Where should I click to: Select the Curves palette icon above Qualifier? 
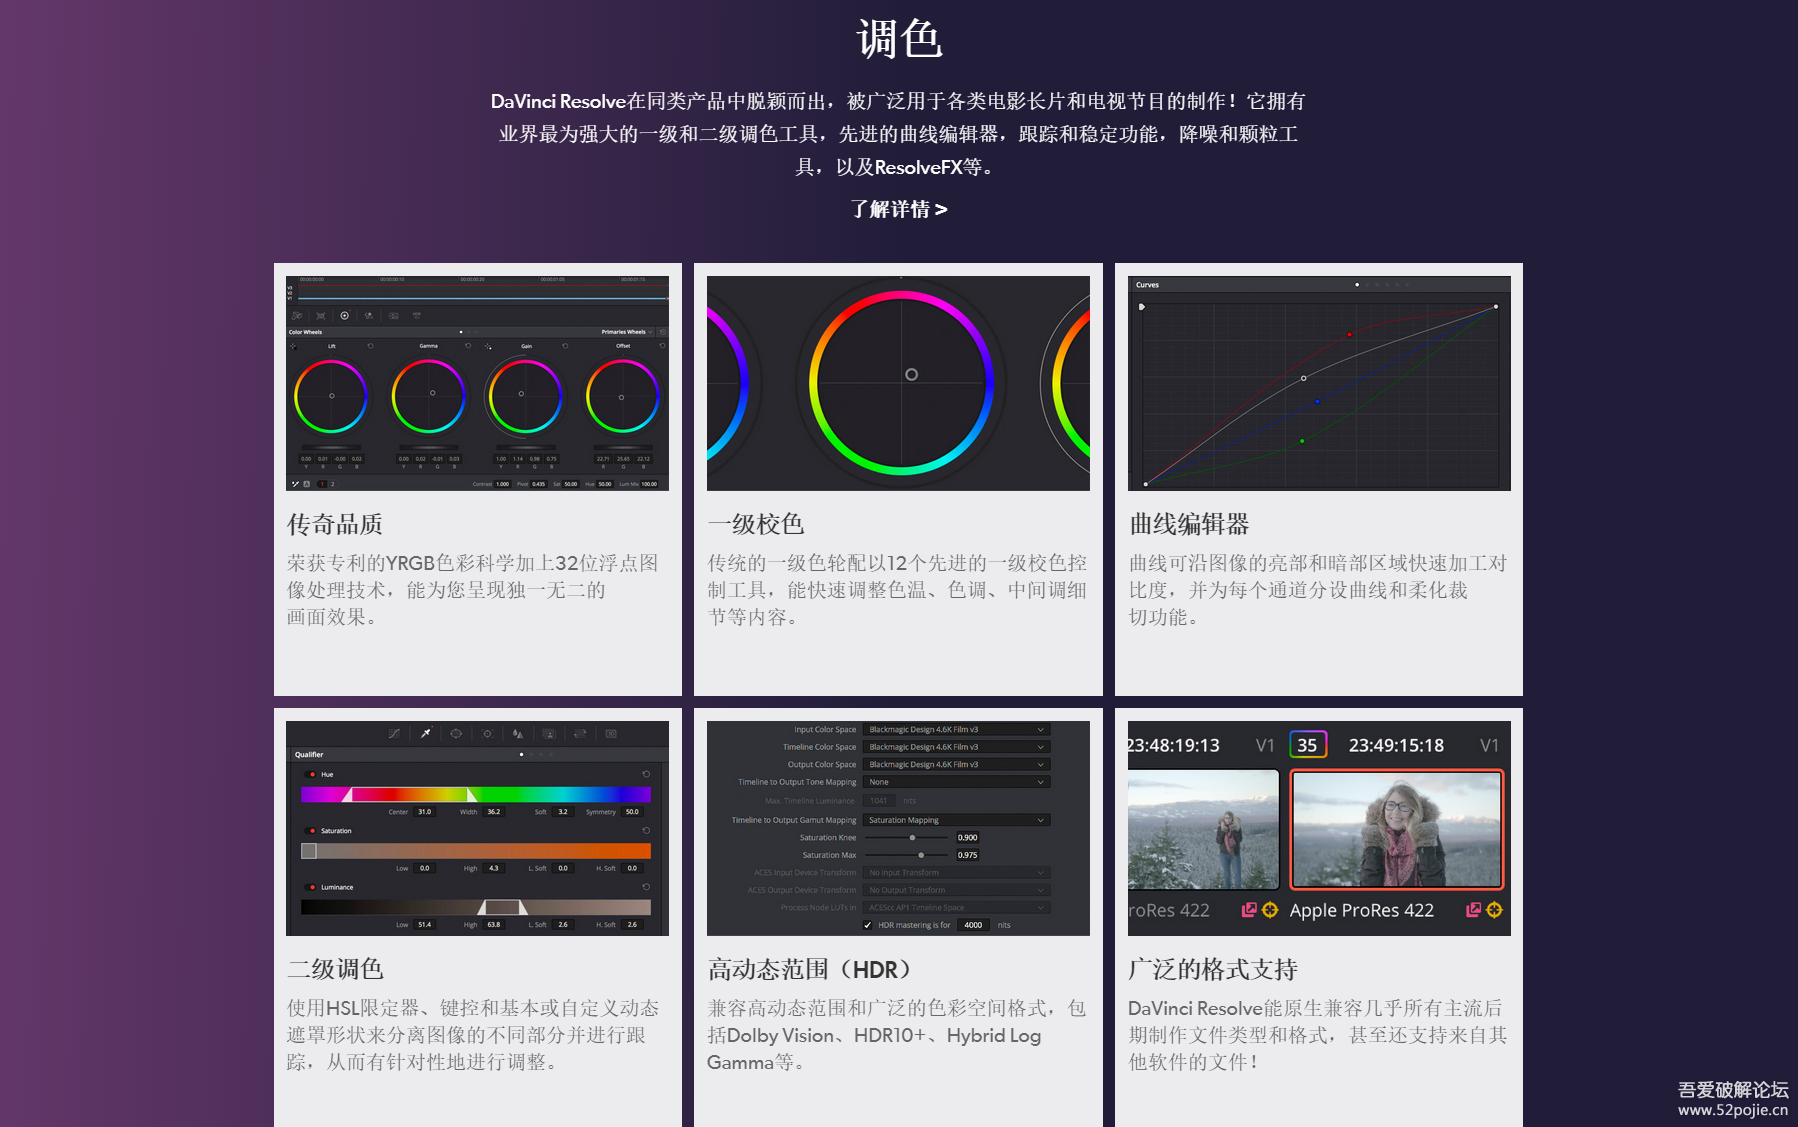[x=394, y=734]
